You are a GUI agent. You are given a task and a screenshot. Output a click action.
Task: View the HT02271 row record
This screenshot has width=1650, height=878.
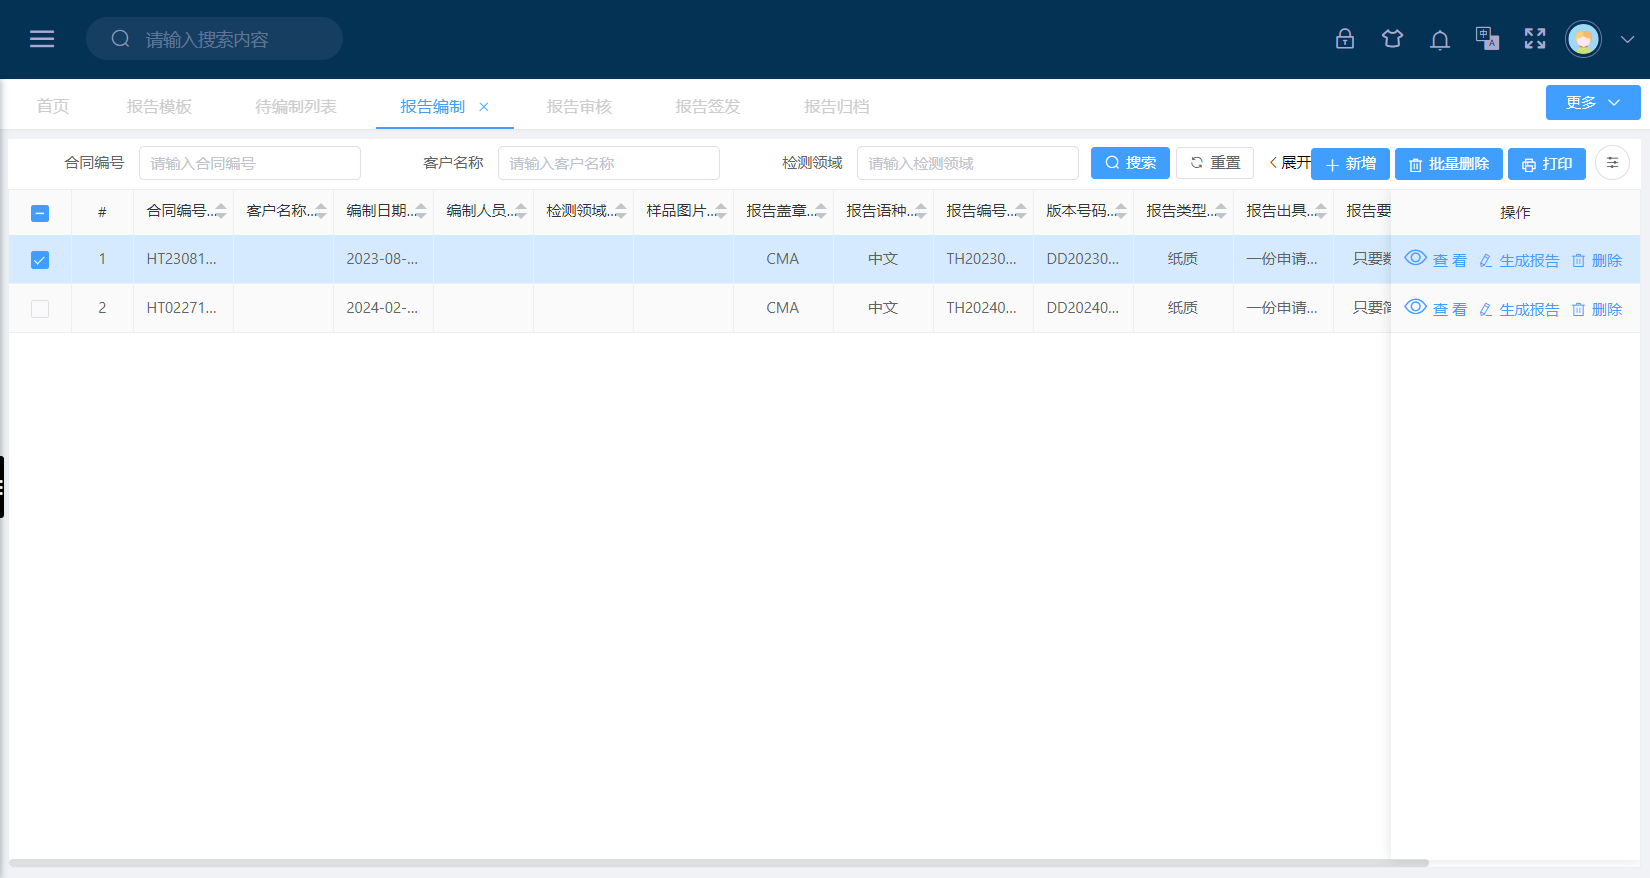click(1436, 309)
